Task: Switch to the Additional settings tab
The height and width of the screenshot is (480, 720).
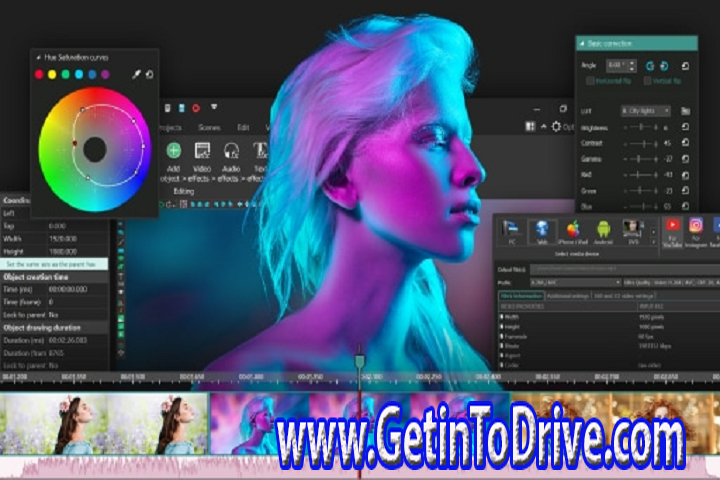Action: (x=568, y=296)
